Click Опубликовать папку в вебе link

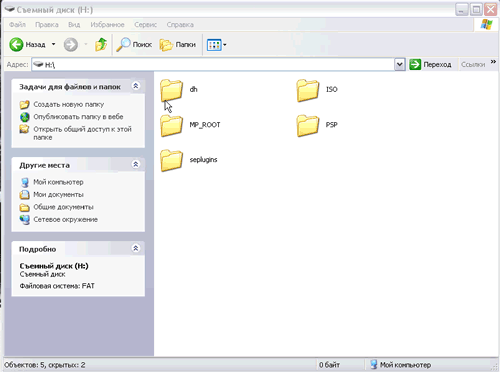[78, 117]
